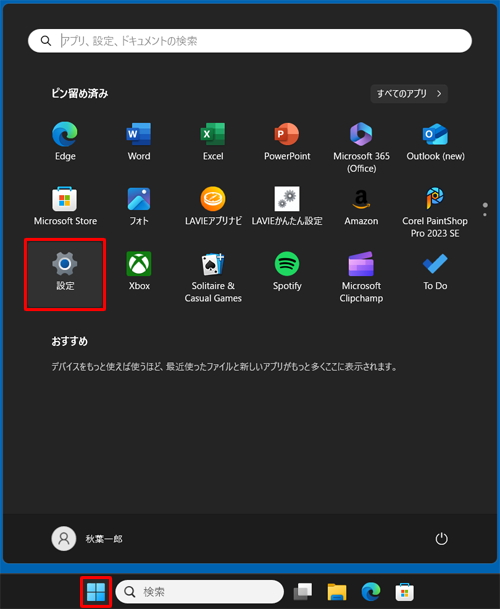Open the power options button
Screen dimensions: 500x609
(441, 539)
